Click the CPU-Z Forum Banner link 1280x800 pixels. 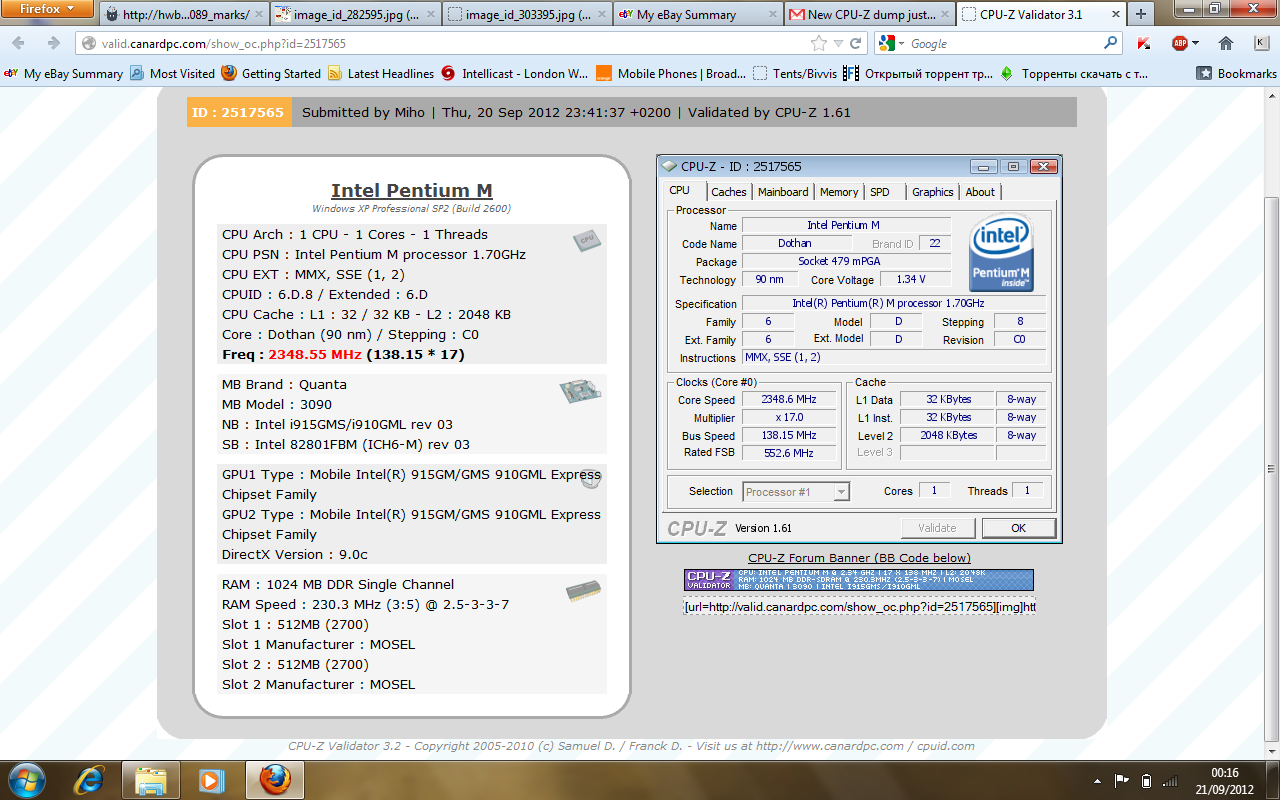(x=859, y=558)
